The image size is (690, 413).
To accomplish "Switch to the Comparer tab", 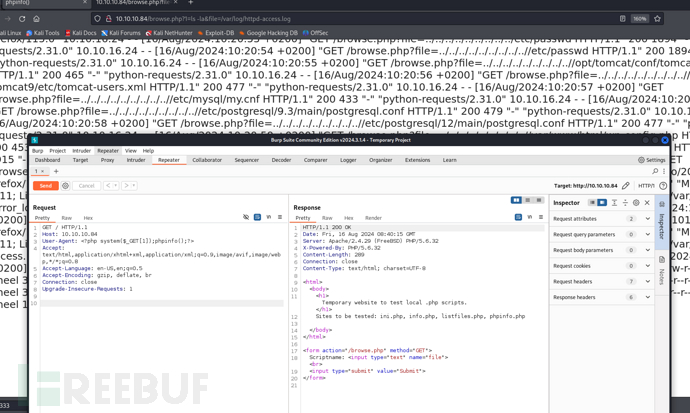I will [316, 160].
